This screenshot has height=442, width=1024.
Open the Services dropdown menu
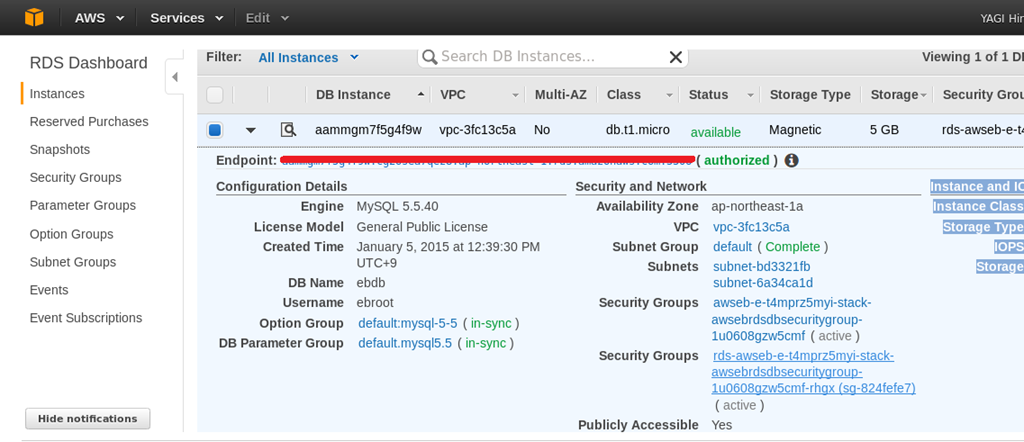[185, 18]
